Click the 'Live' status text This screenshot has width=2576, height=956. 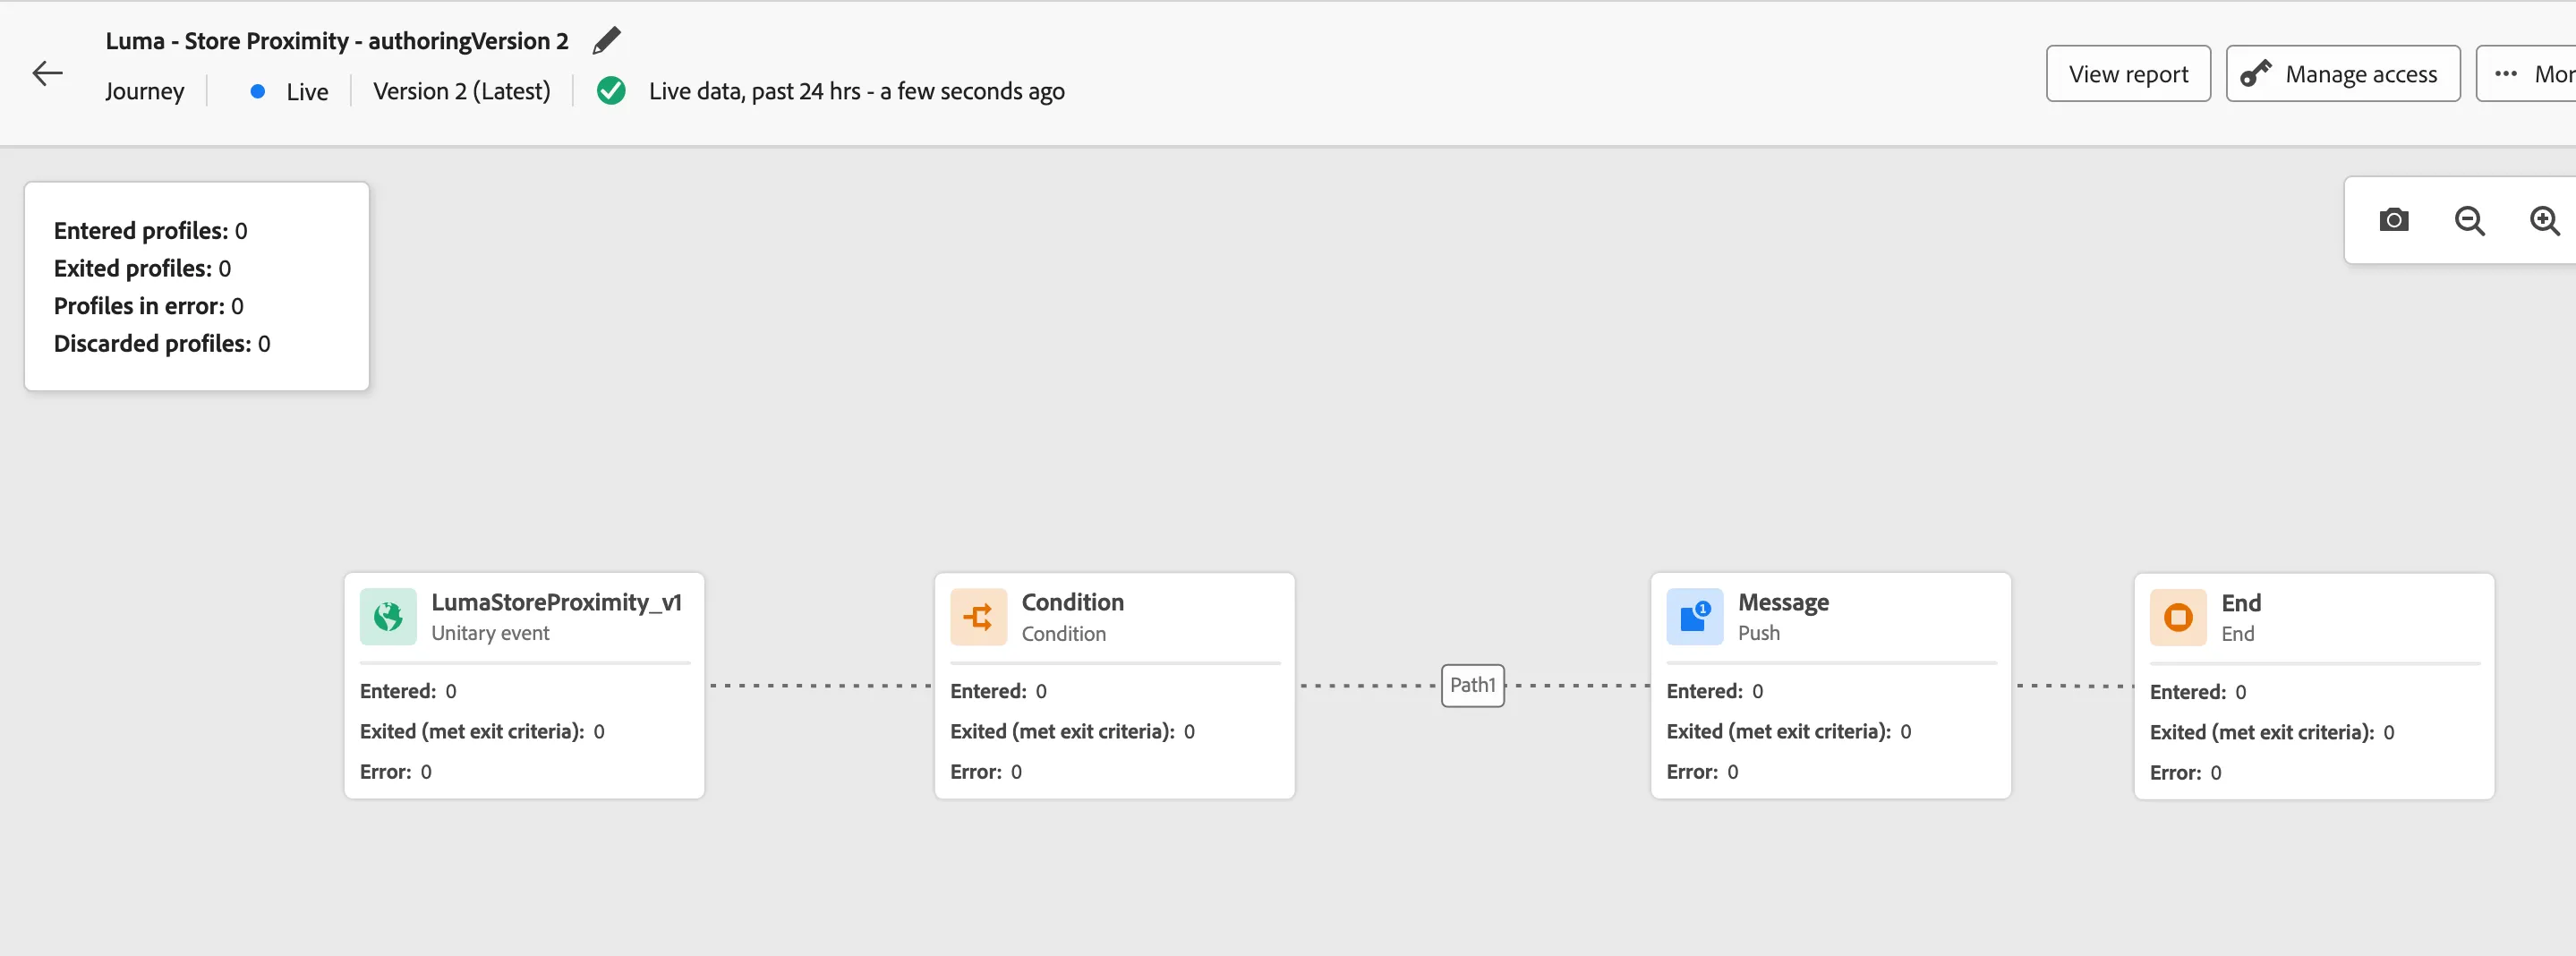[307, 91]
